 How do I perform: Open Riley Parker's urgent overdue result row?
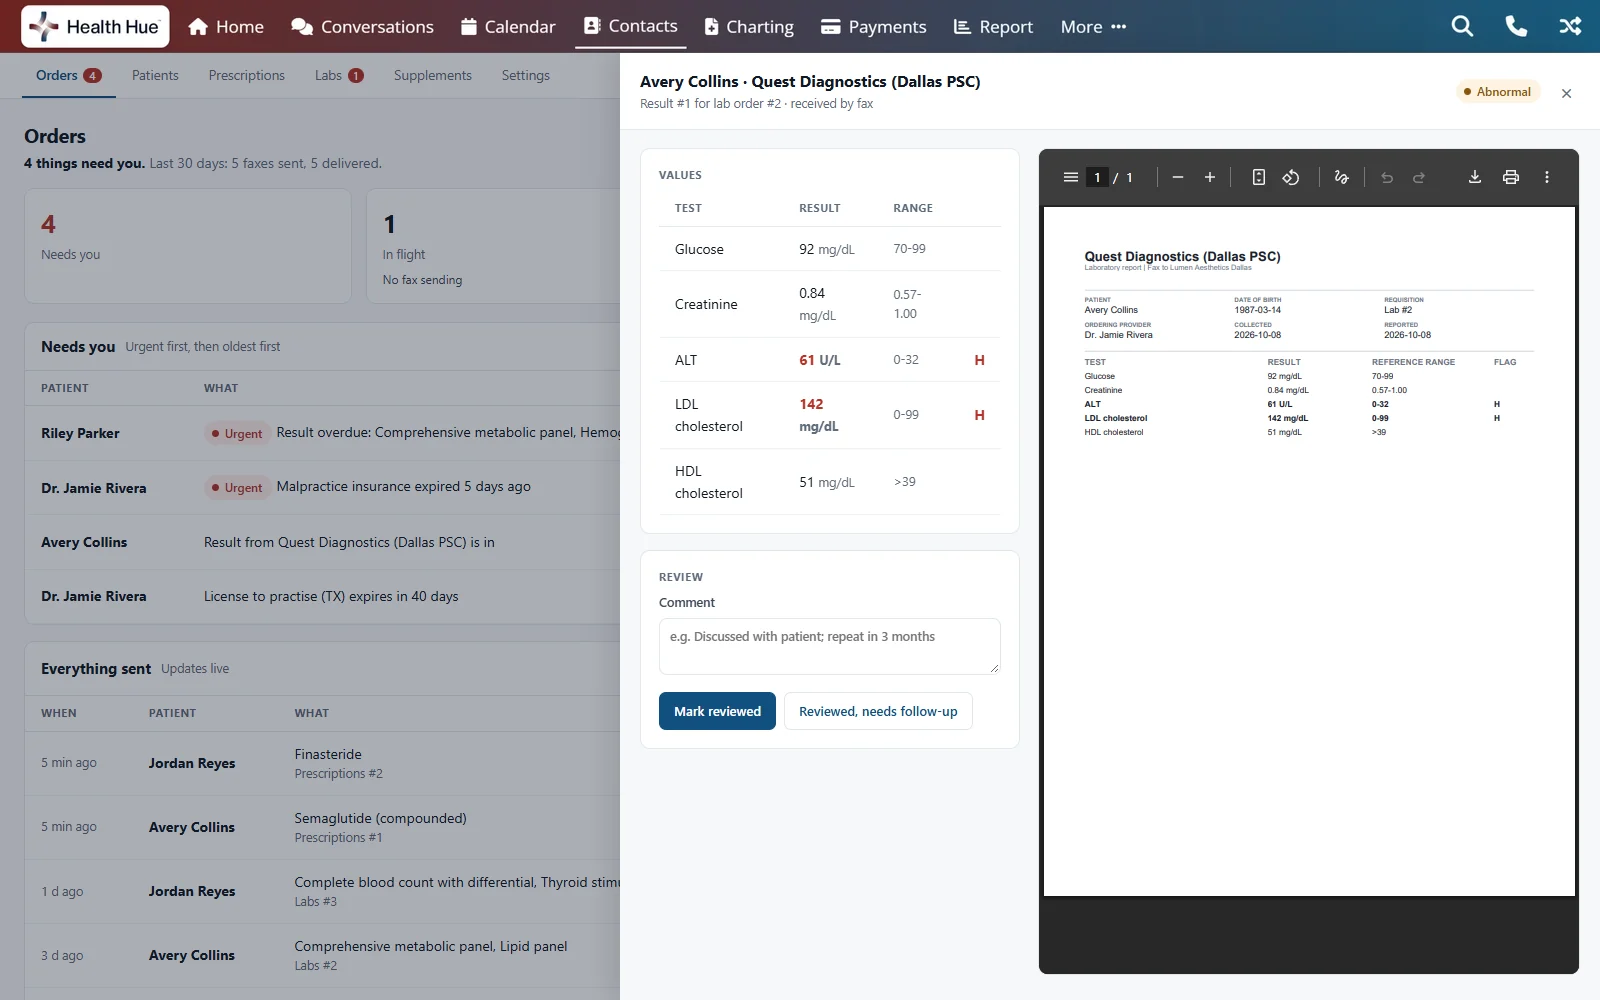pos(323,433)
